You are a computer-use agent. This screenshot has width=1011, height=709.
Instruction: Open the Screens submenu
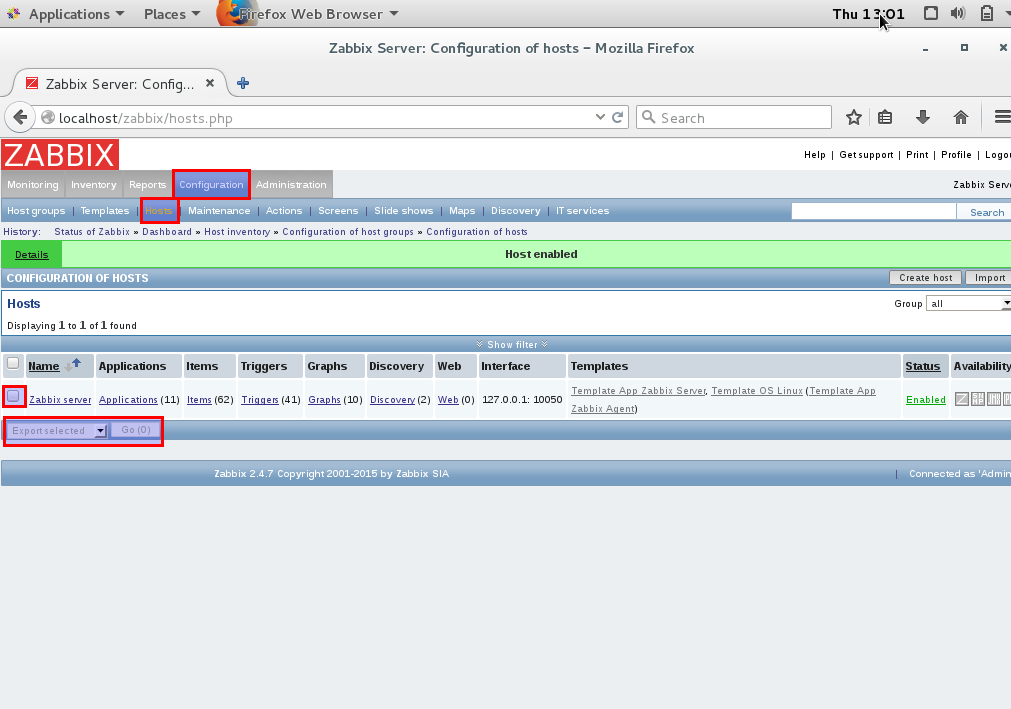click(338, 211)
